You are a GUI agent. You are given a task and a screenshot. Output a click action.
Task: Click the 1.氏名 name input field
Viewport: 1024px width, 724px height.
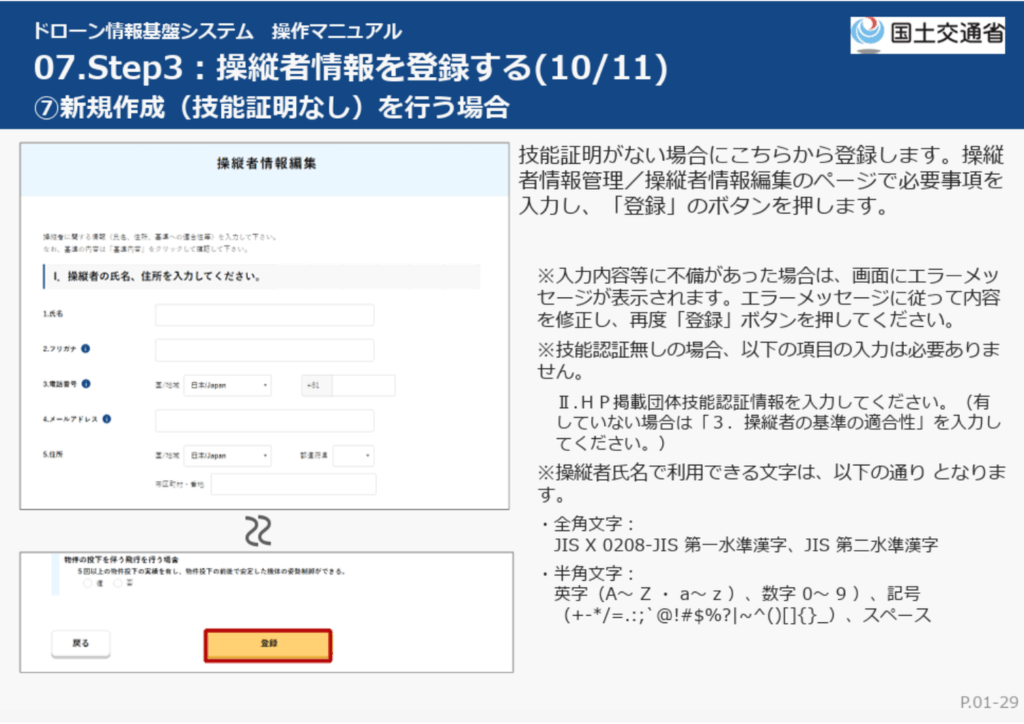tap(264, 315)
